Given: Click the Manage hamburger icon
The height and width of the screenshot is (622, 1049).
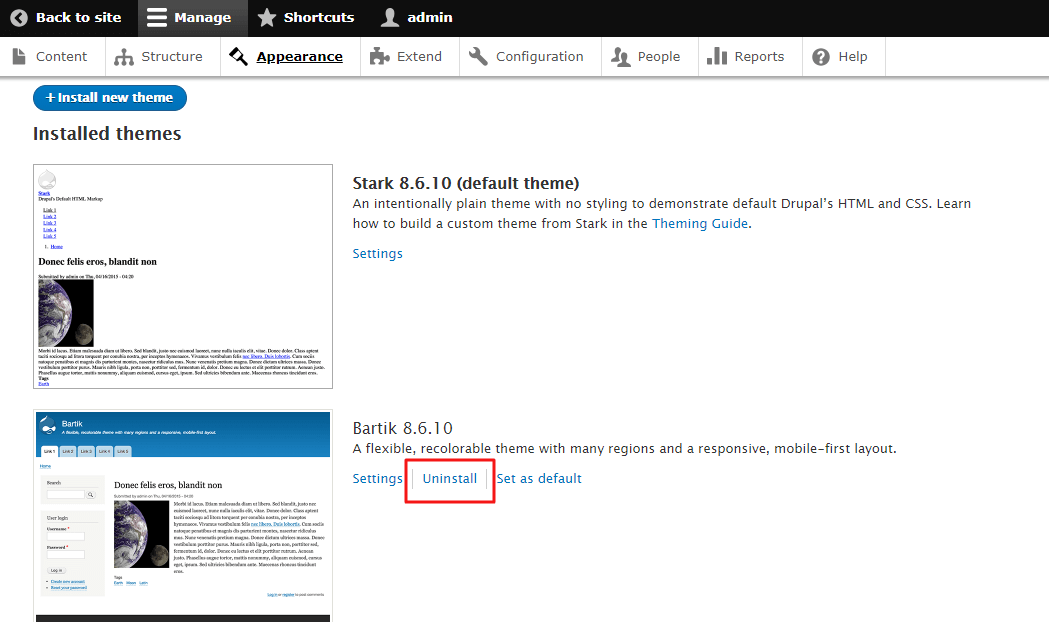Looking at the screenshot, I should pyautogui.click(x=157, y=18).
